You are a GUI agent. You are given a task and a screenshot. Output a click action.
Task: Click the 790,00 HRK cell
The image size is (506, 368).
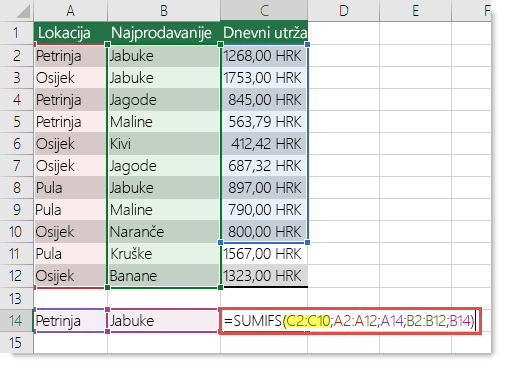(264, 210)
